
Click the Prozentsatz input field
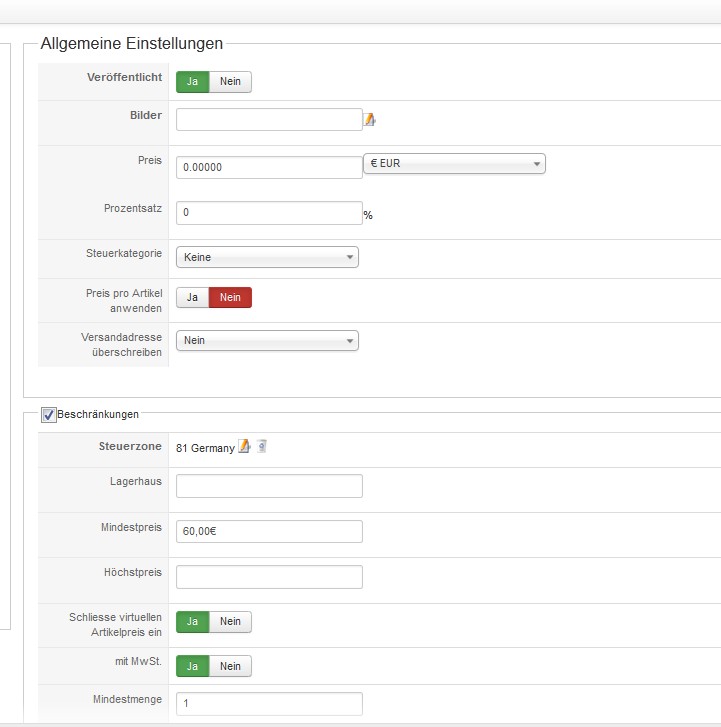click(x=269, y=213)
